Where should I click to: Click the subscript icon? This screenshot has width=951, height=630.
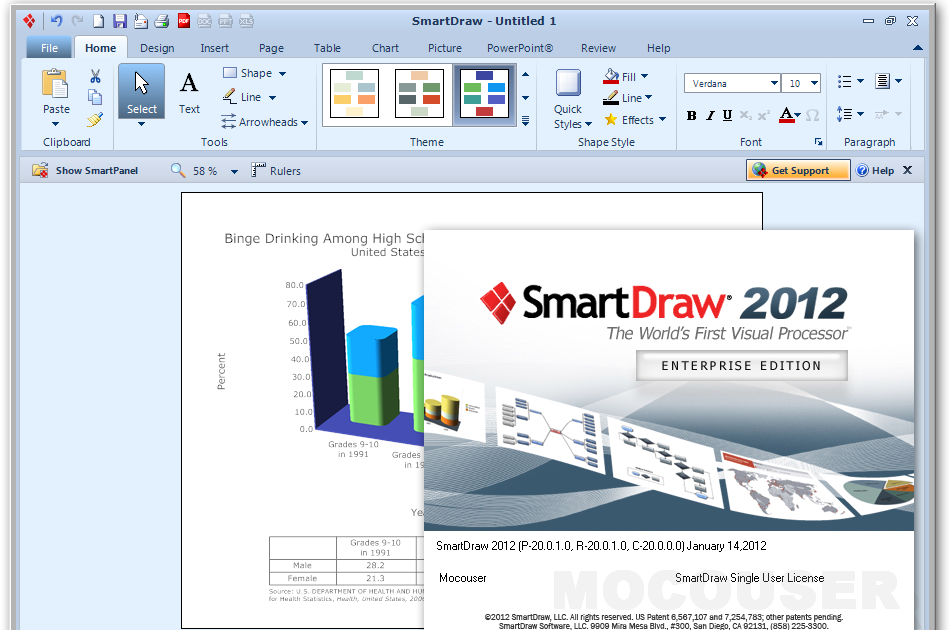pyautogui.click(x=746, y=115)
